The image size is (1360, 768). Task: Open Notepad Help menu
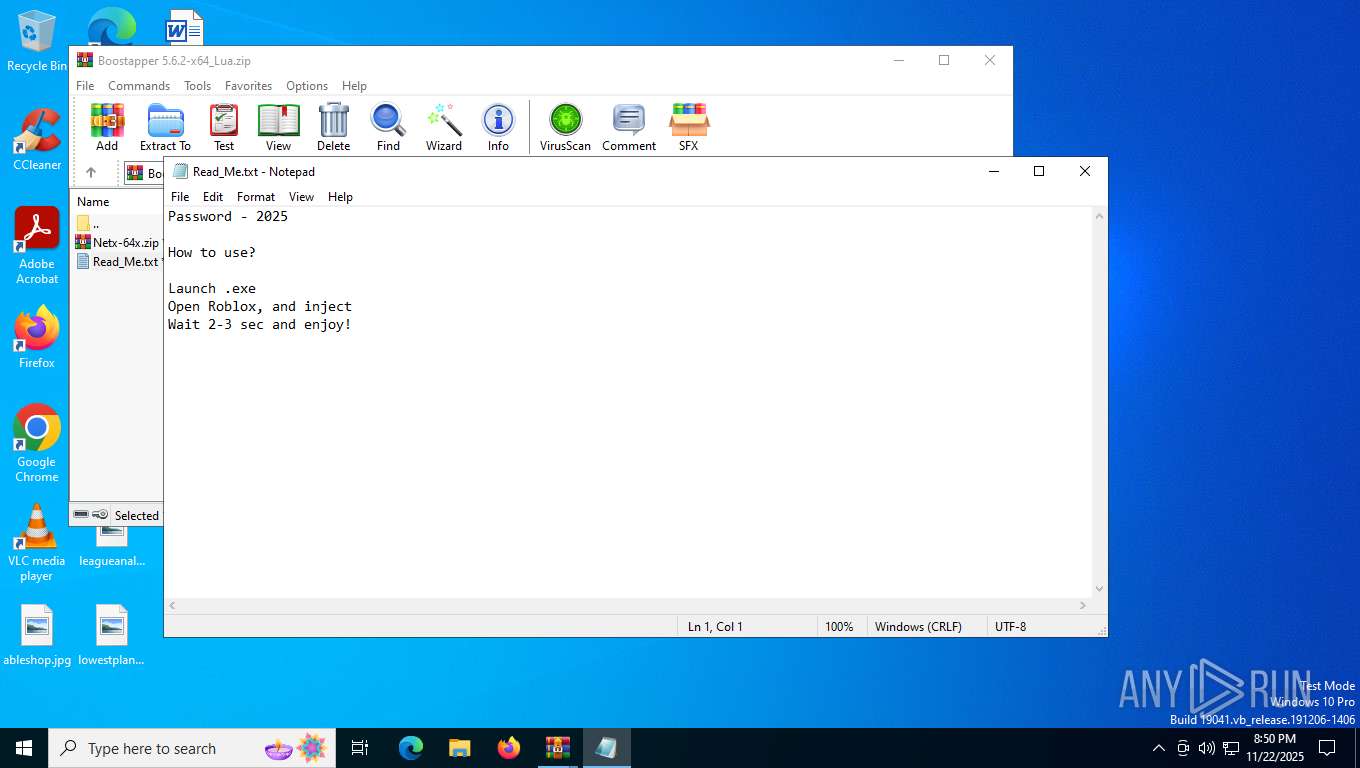pyautogui.click(x=340, y=197)
